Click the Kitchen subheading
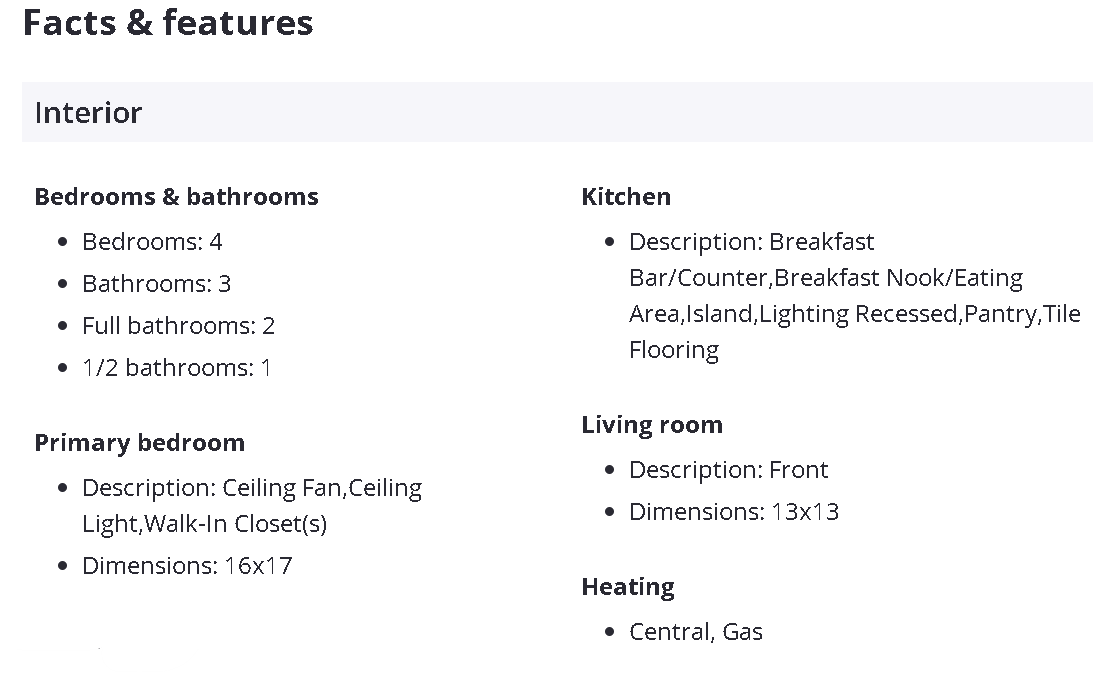Screen dimensions: 1119x673 click(x=626, y=196)
